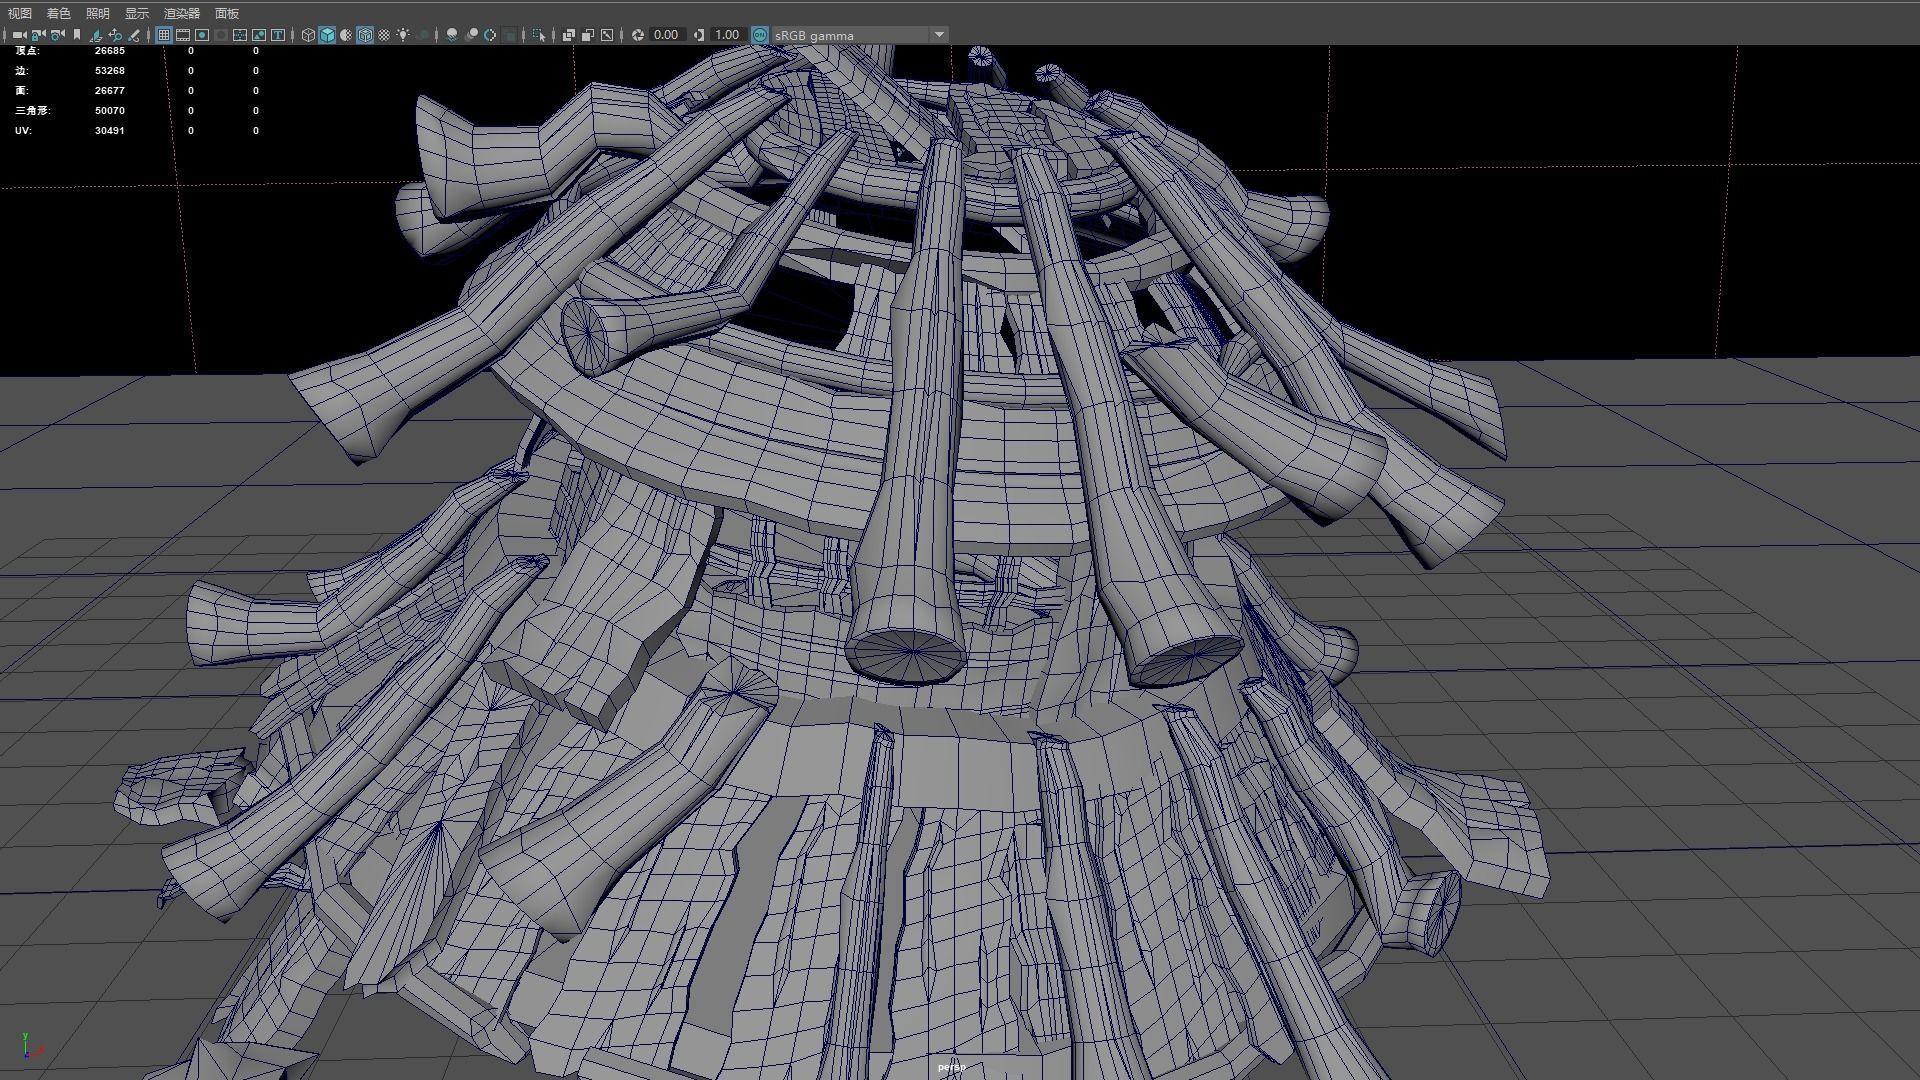
Task: Open the 视图 menu
Action: tap(19, 13)
